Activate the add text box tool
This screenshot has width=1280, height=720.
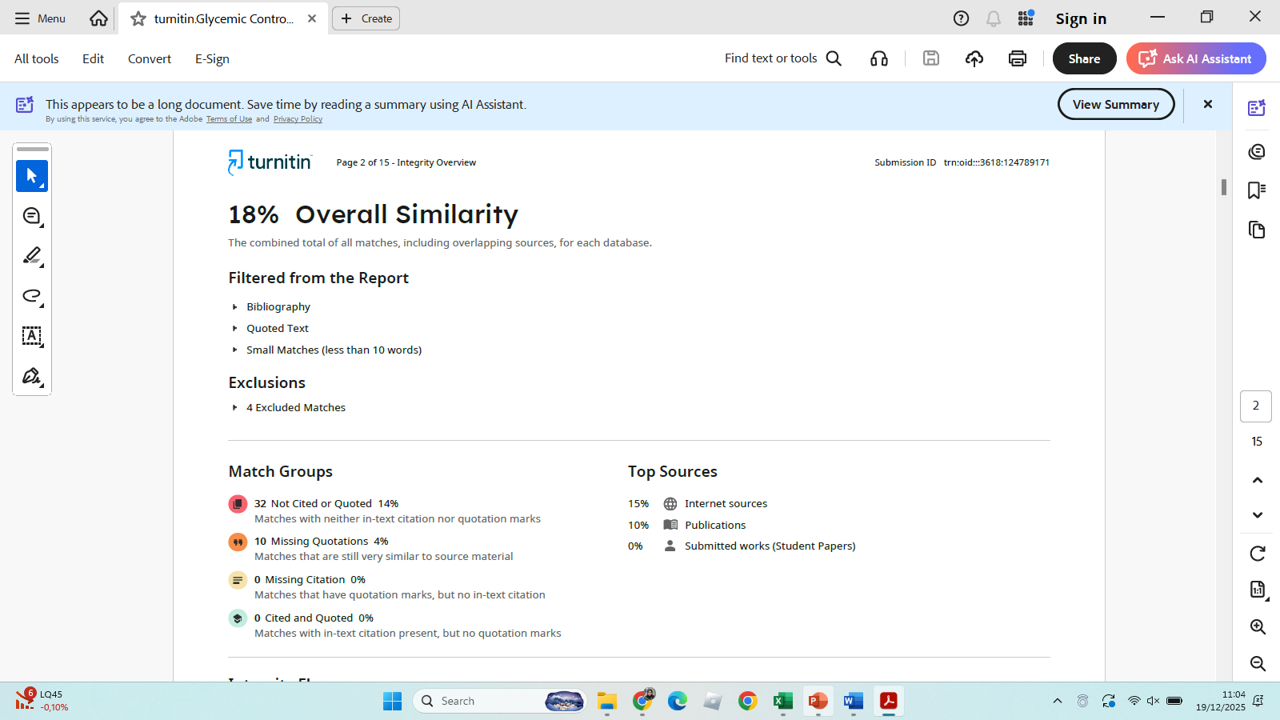(x=32, y=337)
